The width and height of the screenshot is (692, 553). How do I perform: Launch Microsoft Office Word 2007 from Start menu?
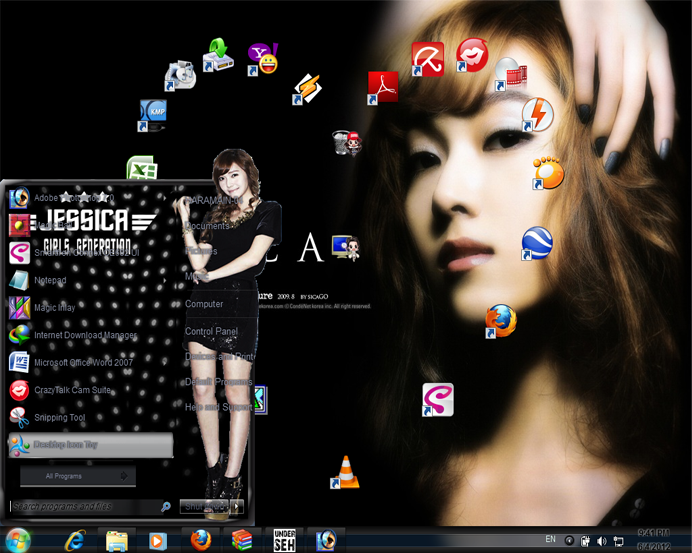click(88, 362)
